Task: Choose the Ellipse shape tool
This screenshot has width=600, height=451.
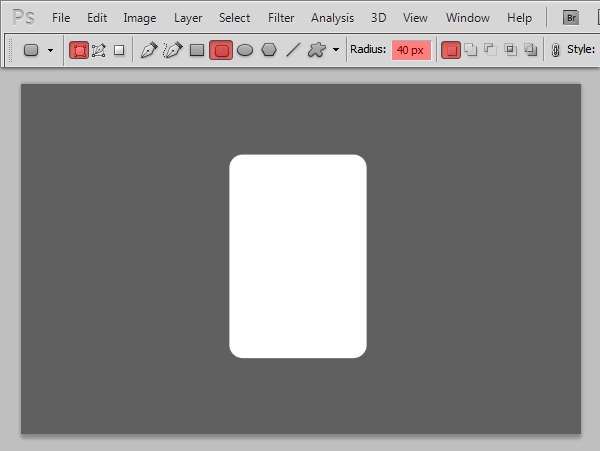Action: click(x=245, y=50)
